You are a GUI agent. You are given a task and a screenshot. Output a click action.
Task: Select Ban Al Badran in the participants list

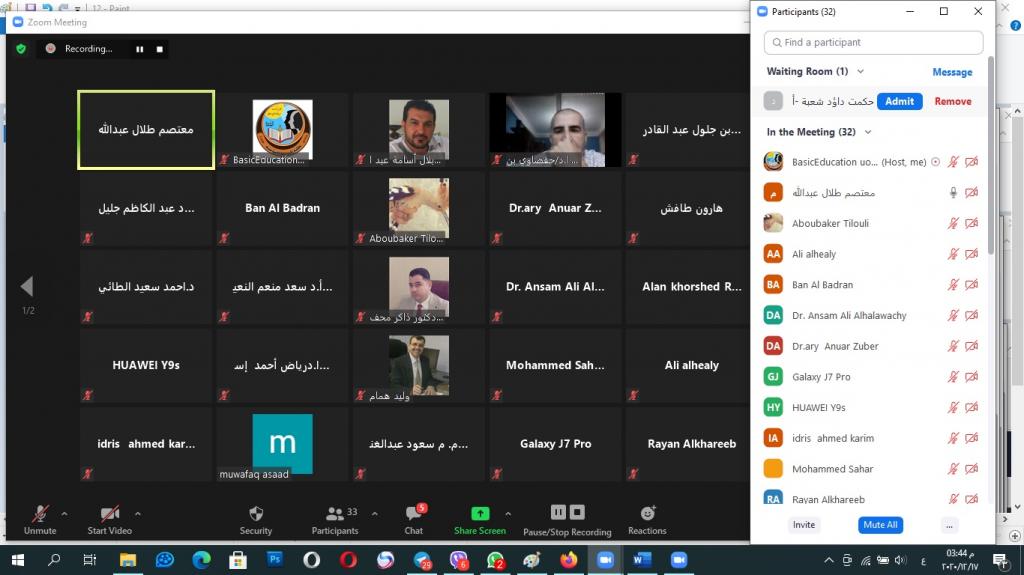822,285
